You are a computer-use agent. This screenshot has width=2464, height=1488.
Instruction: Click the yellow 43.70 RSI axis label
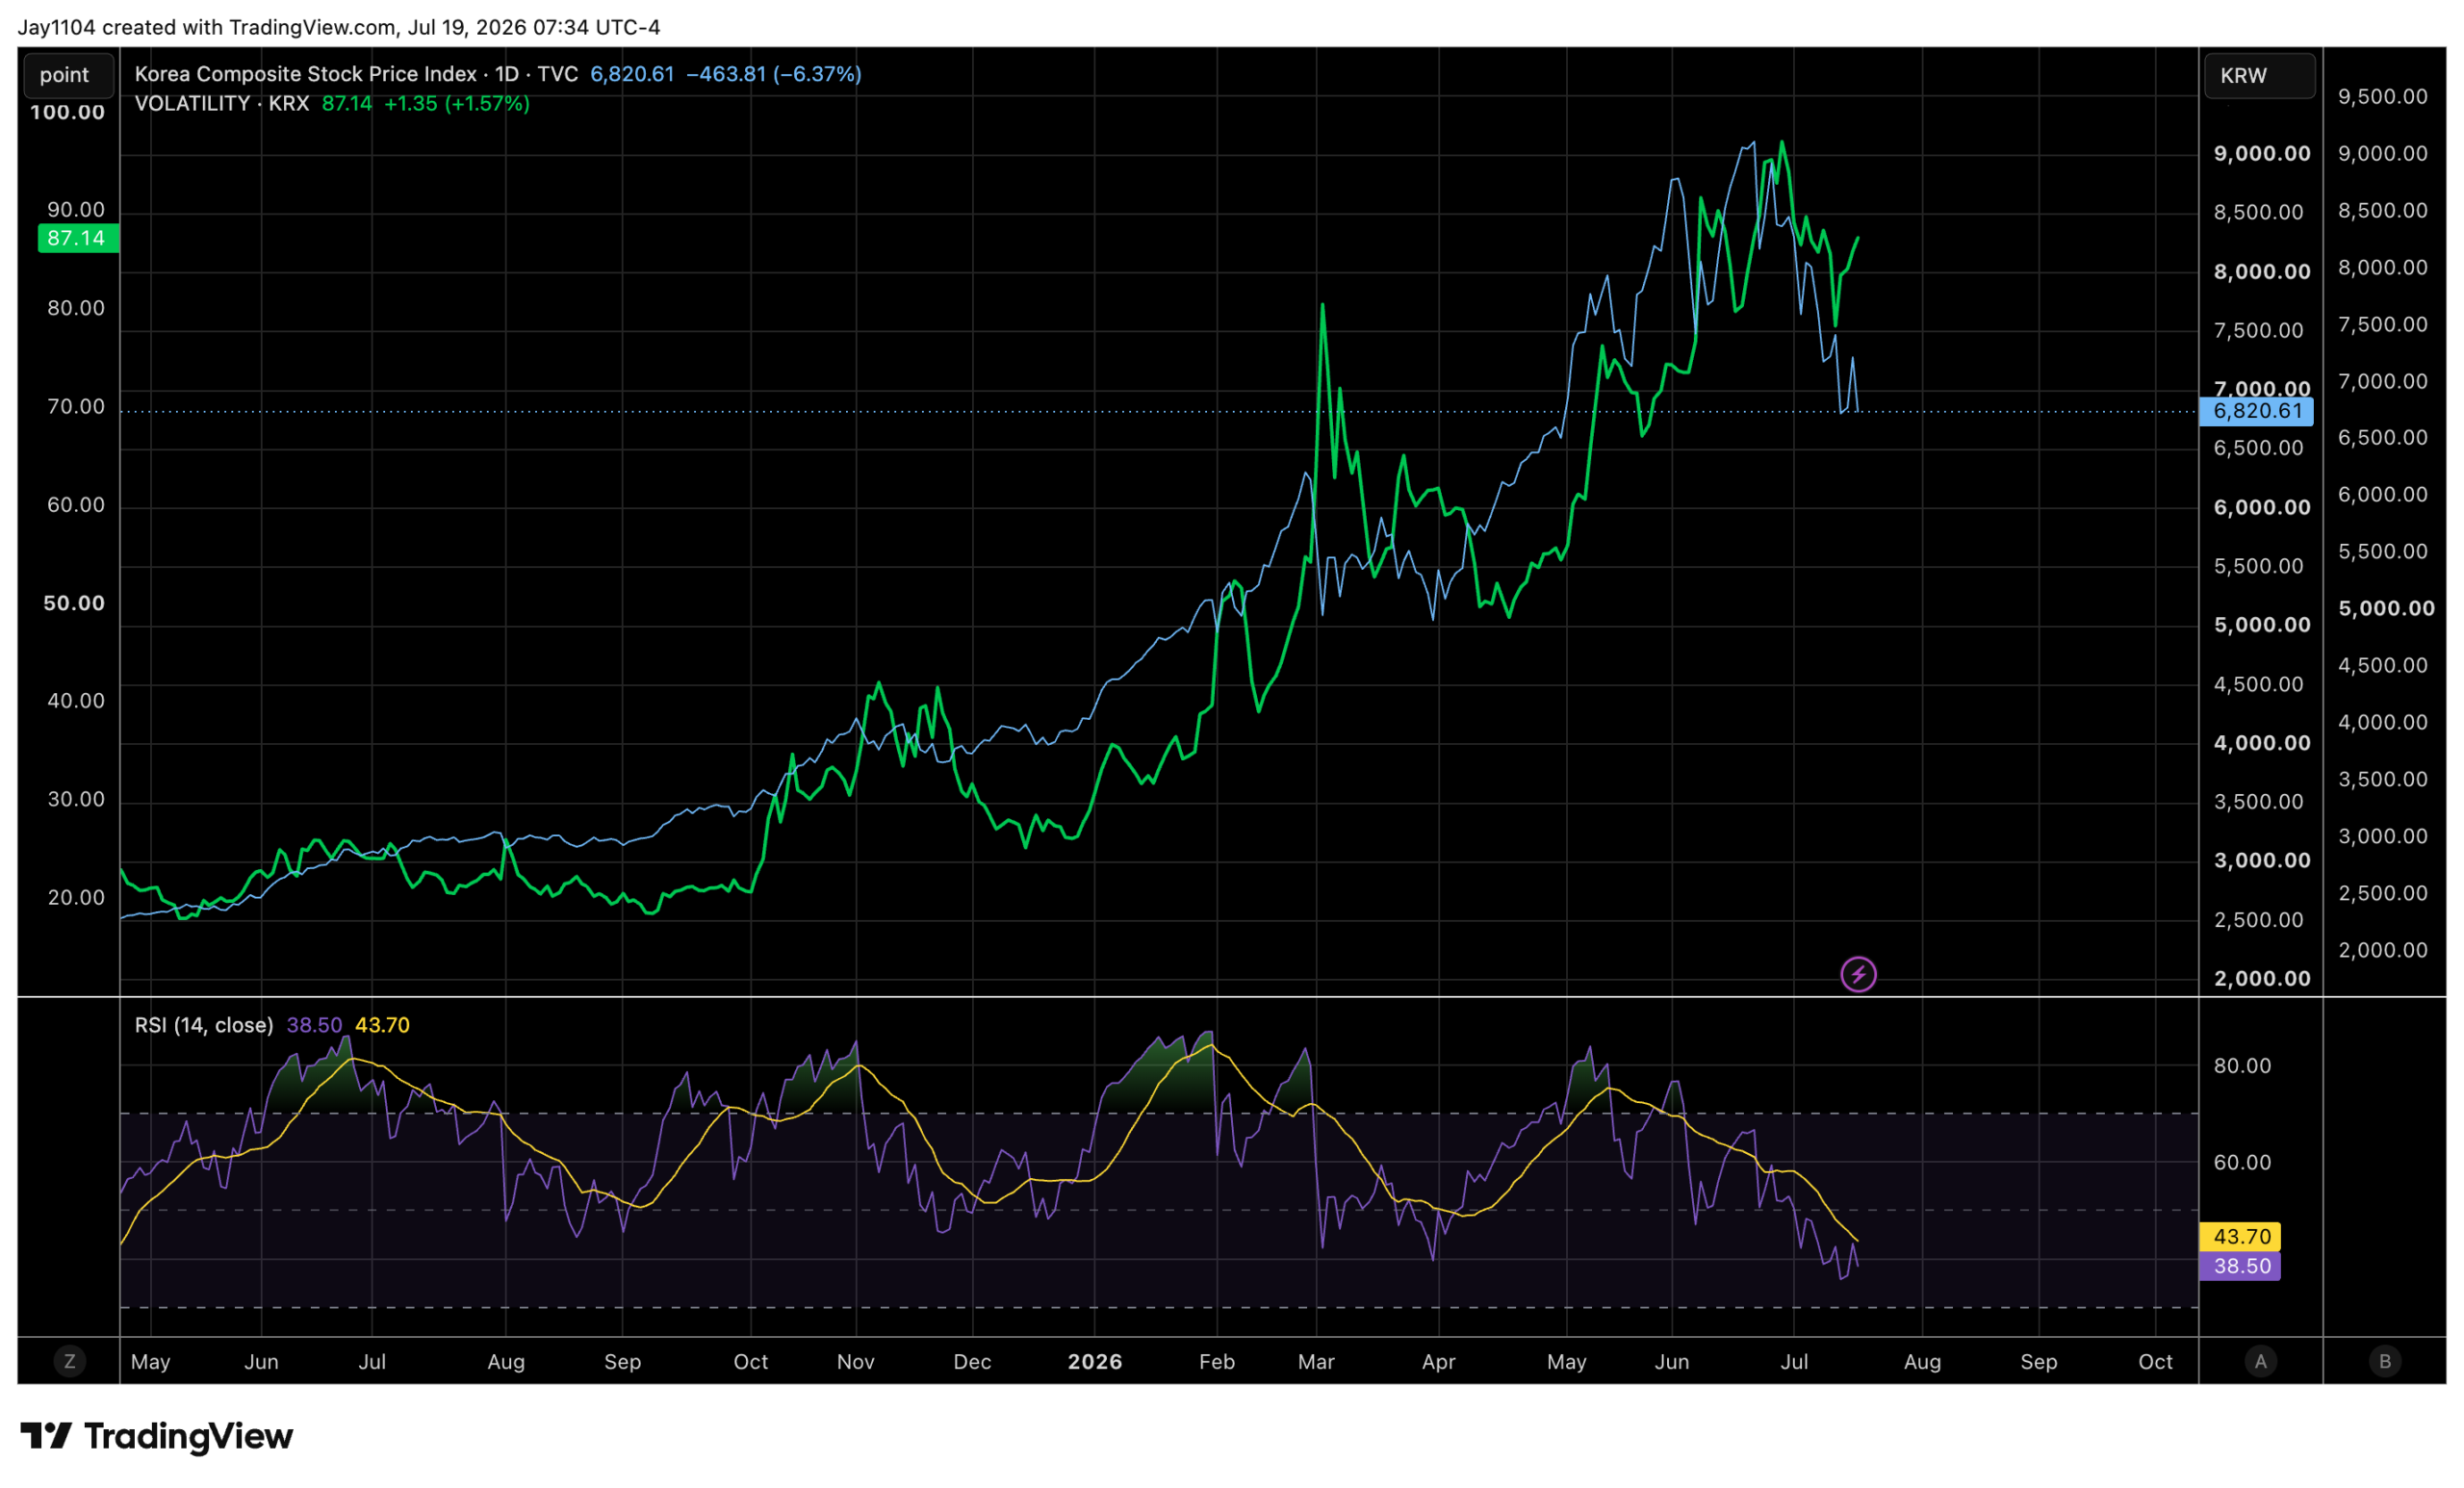click(2240, 1236)
